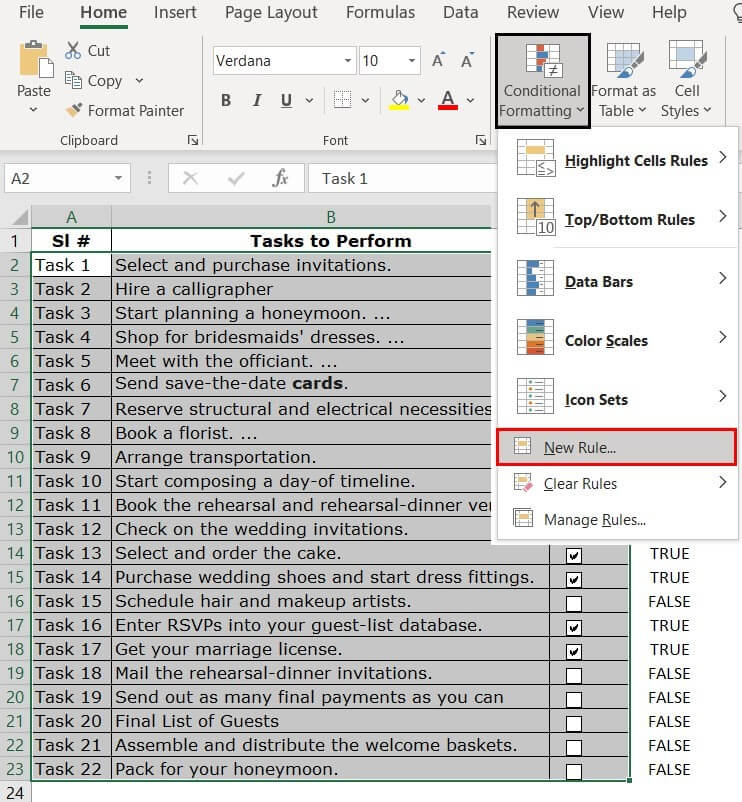Toggle Bold formatting

(x=226, y=100)
